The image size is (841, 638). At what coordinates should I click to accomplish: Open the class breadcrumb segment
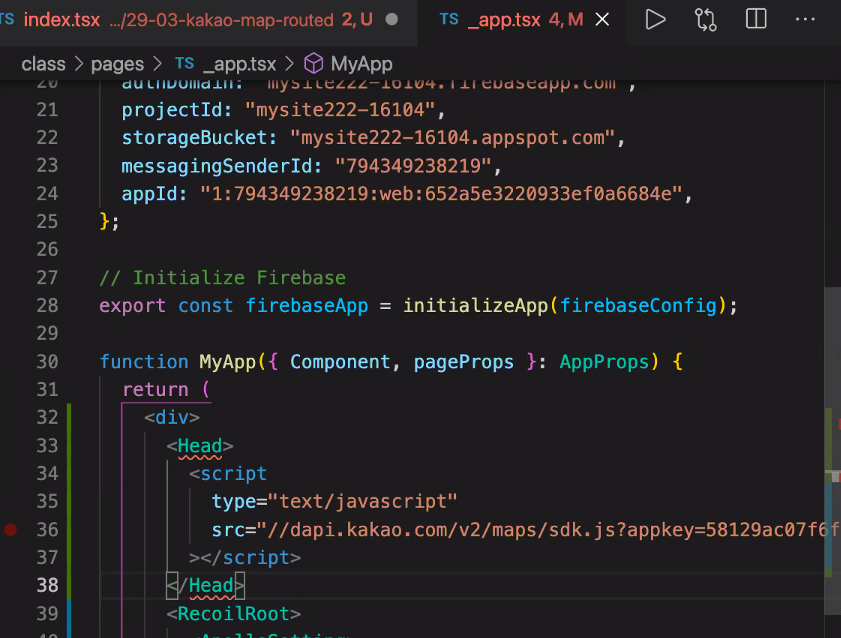click(43, 64)
